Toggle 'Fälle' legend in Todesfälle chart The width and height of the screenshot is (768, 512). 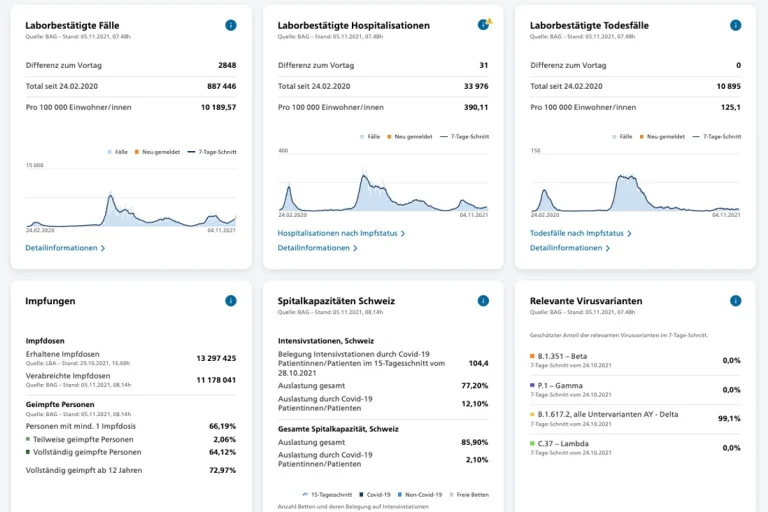click(x=622, y=137)
